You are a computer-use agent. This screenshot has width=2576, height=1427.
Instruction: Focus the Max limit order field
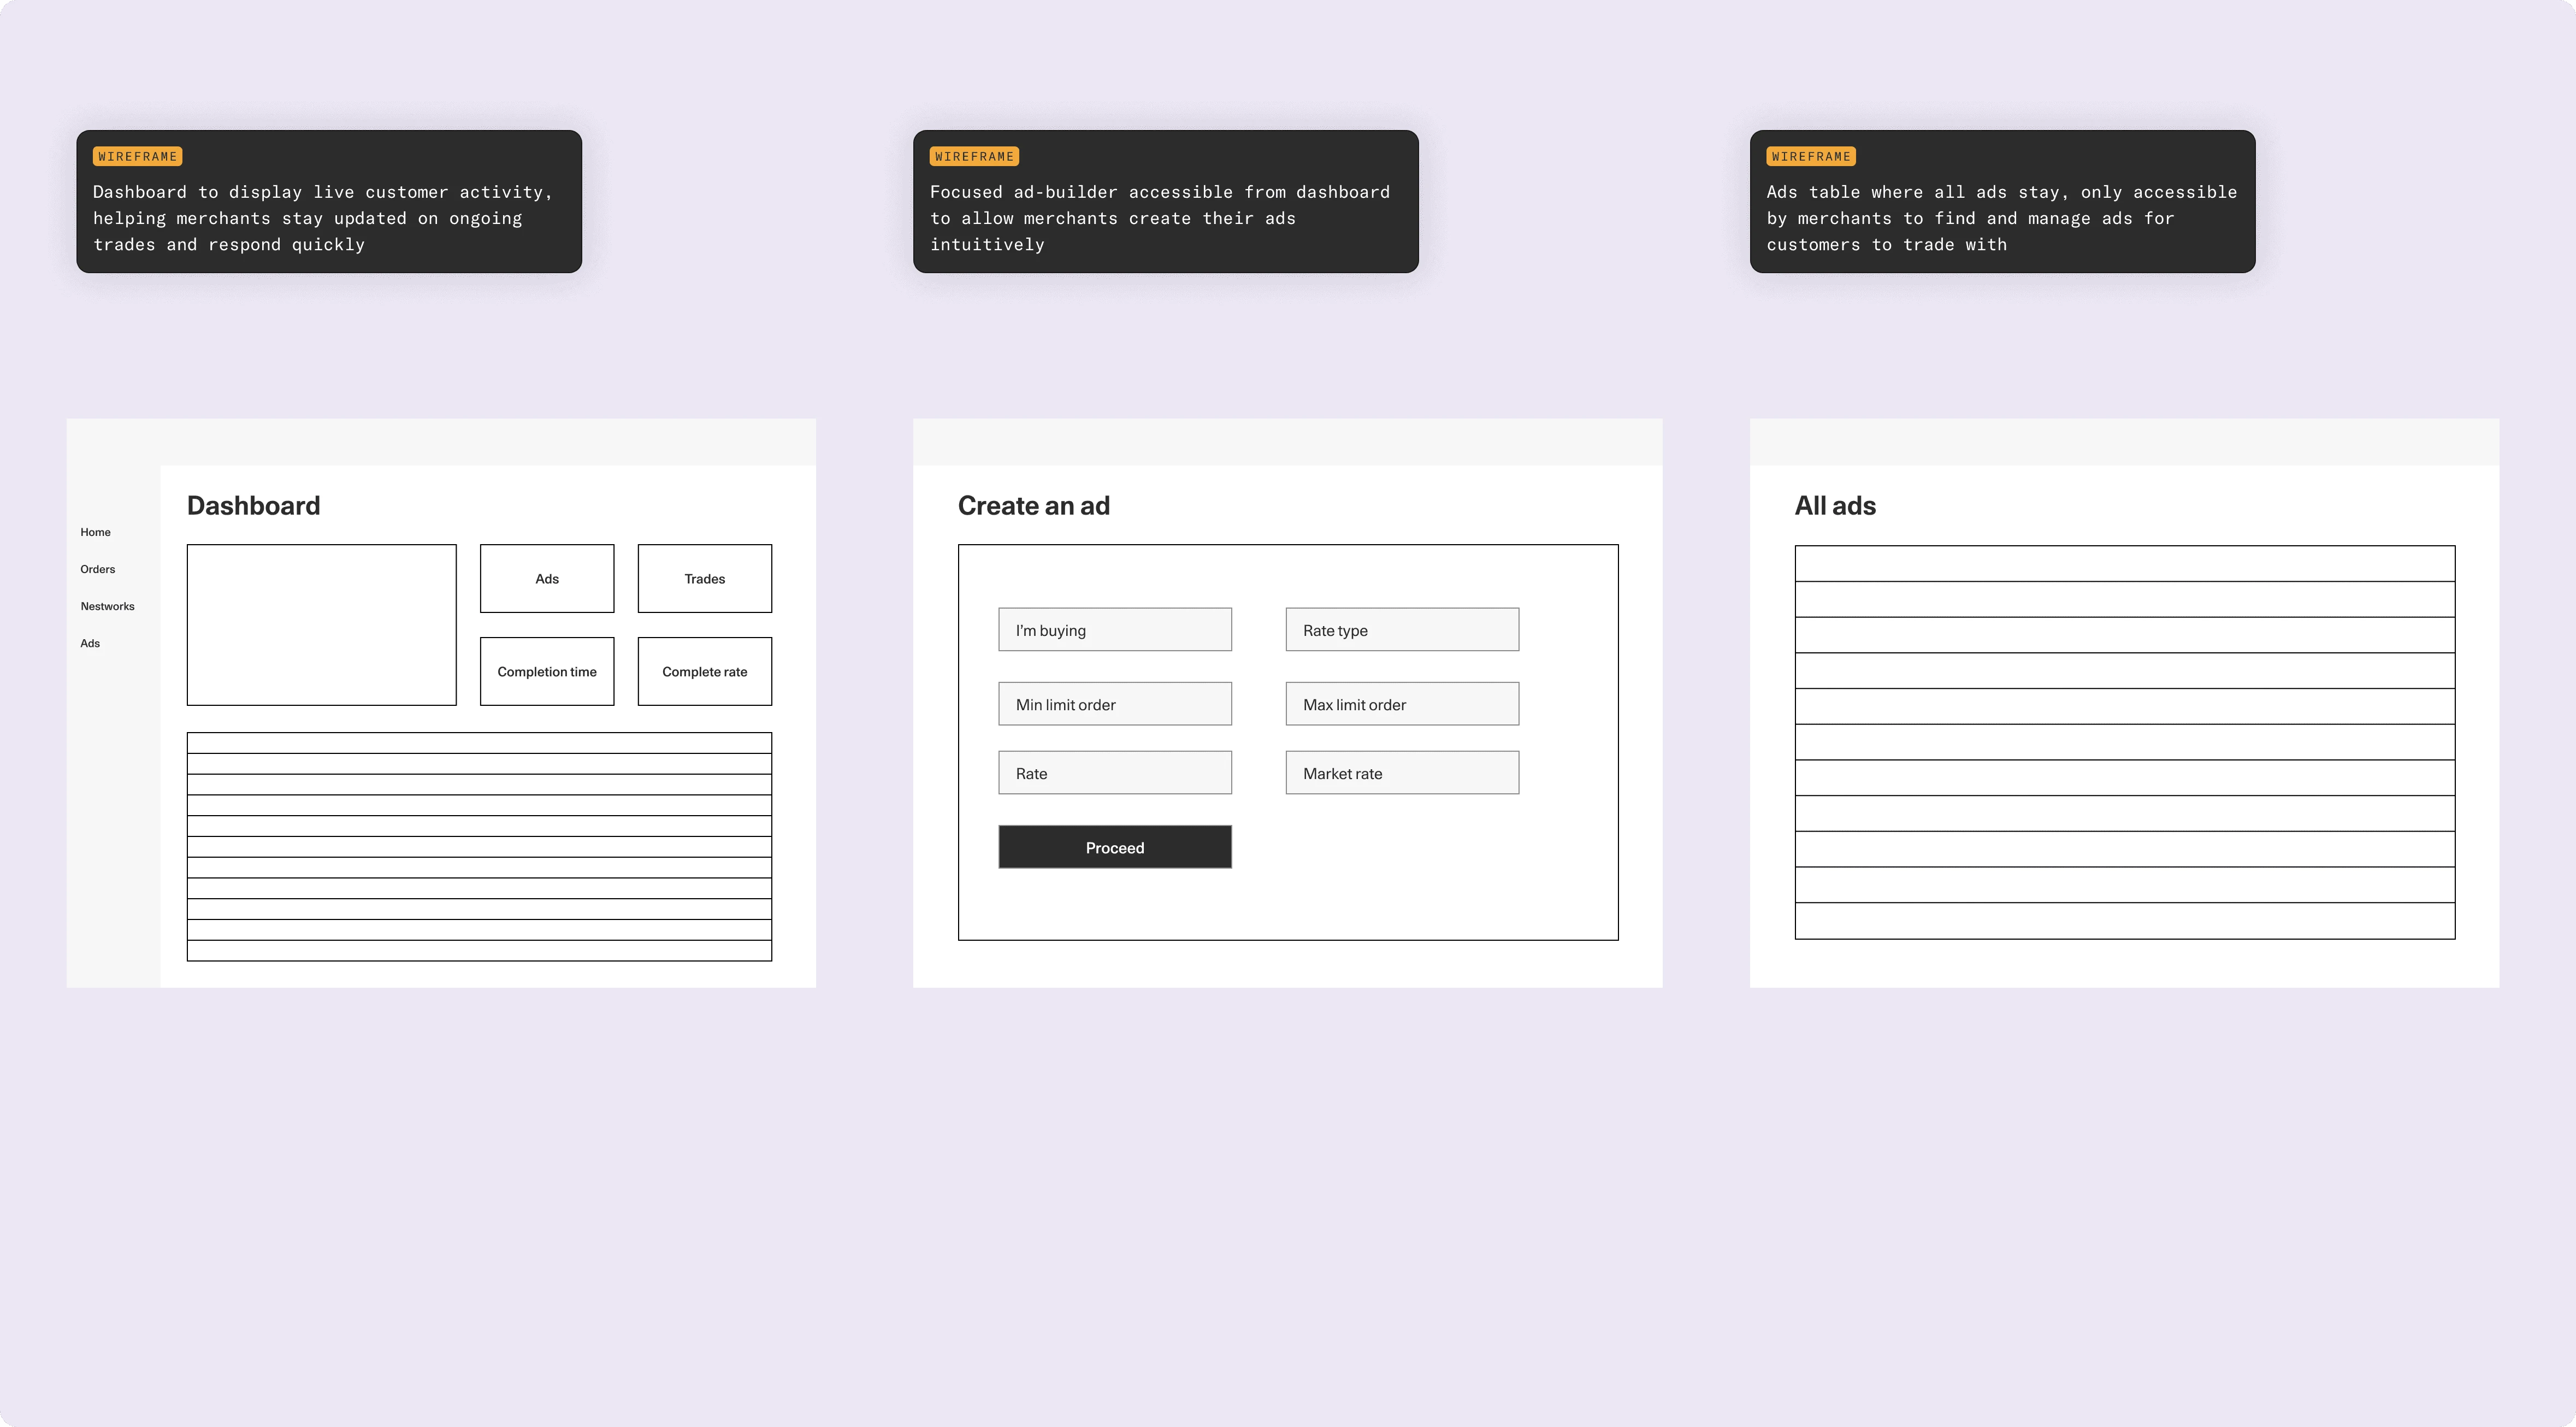pos(1402,704)
